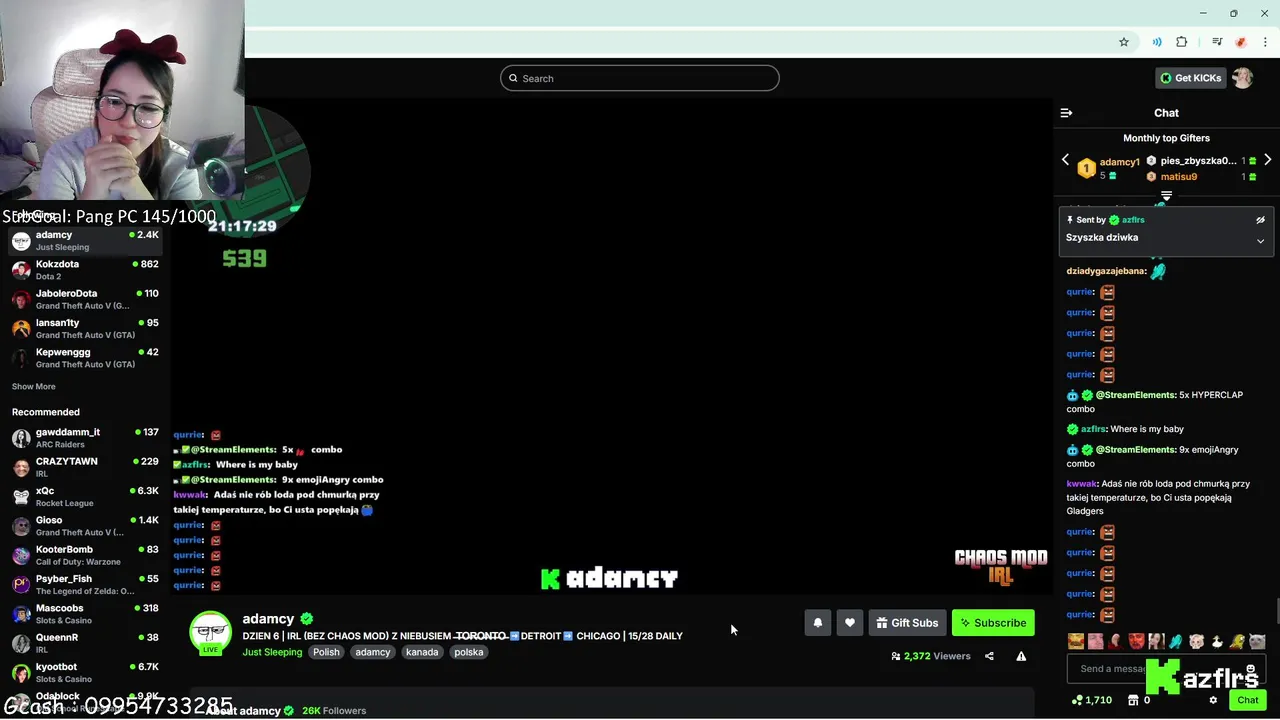Open KooterBomb recommended channel

[x=85, y=555]
